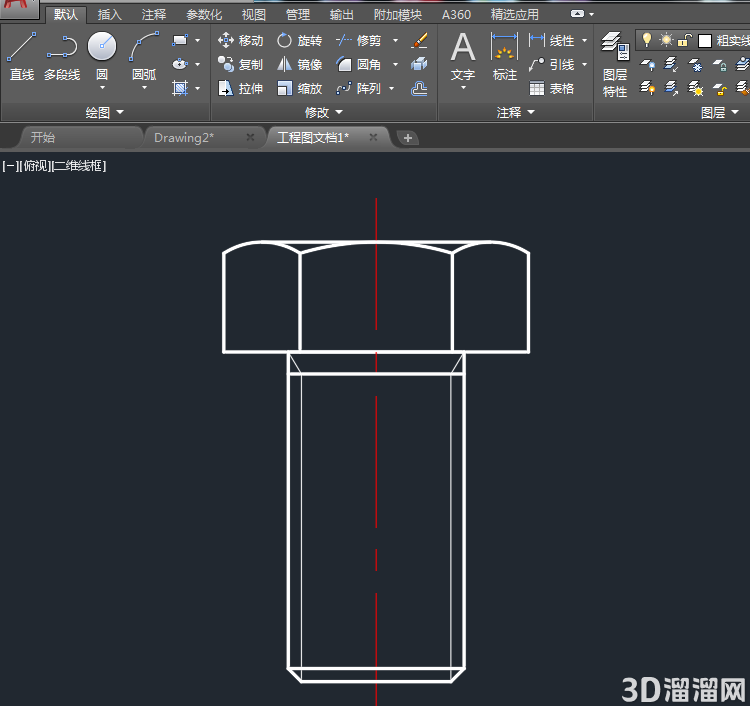Select the Circle (圆) tool
Screen dimensions: 750x706
coord(102,53)
